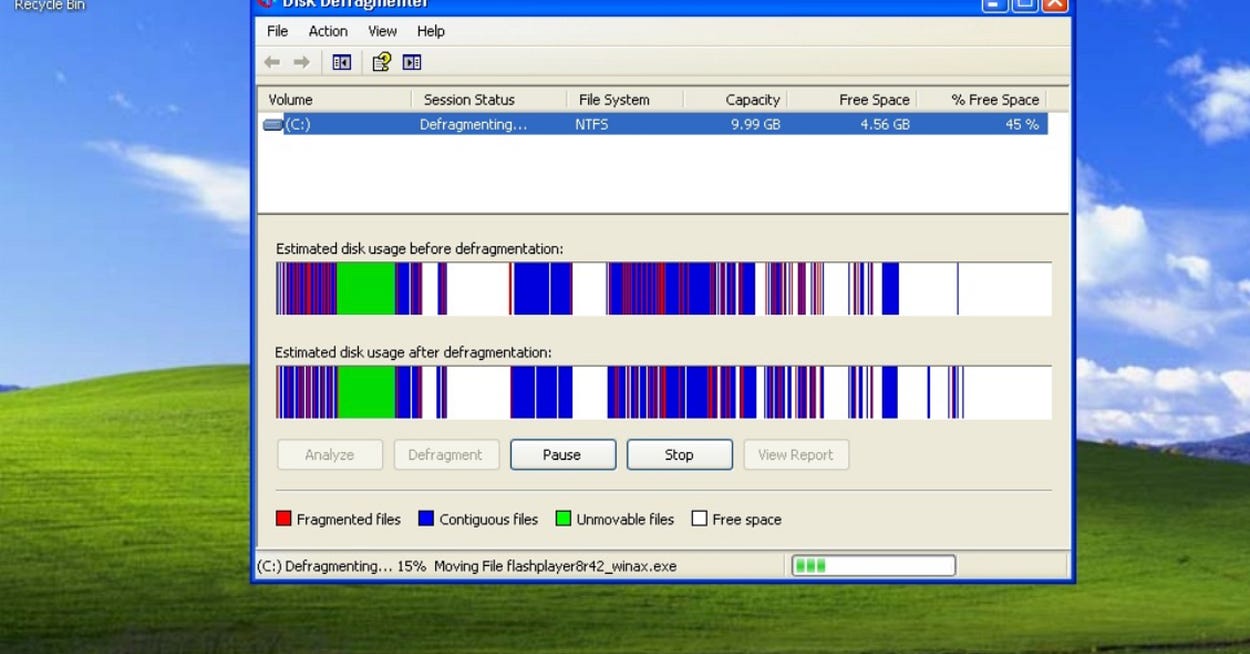Click the 4.56 GB free space value
This screenshot has width=1250, height=654.
pyautogui.click(x=885, y=125)
